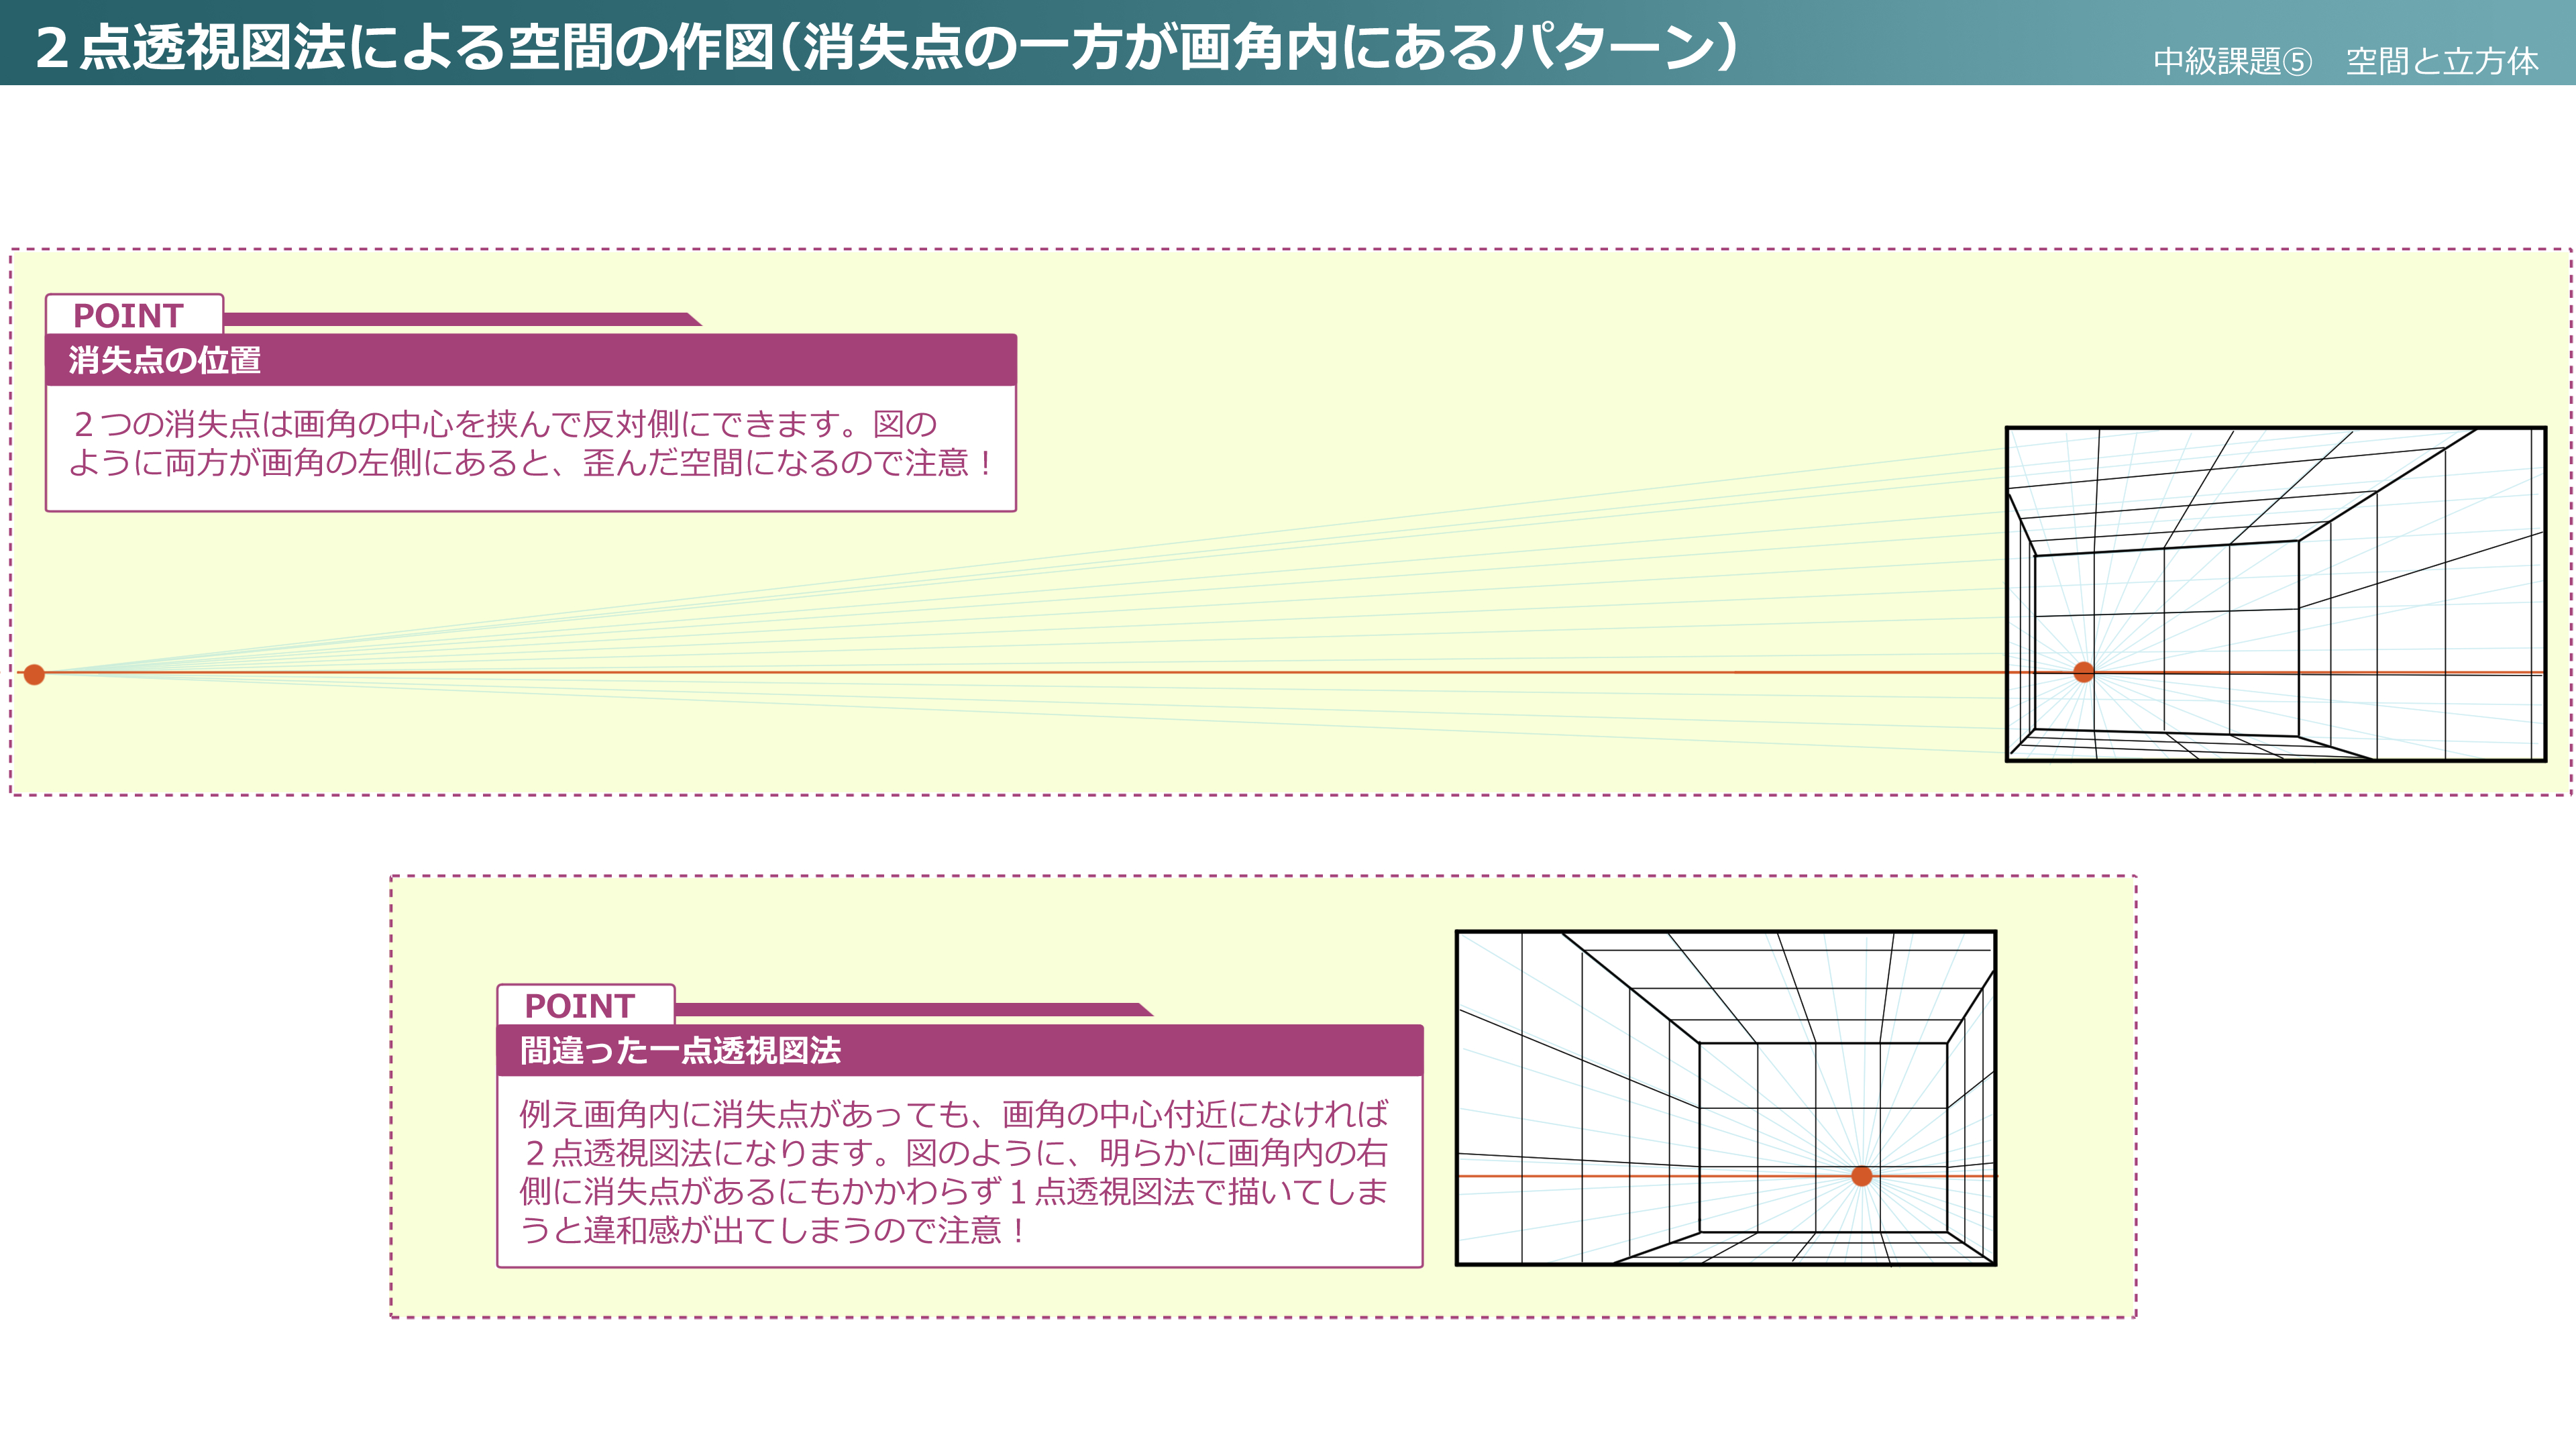Click the lower POINT tab label
Image resolution: width=2576 pixels, height=1449 pixels.
[x=580, y=1006]
